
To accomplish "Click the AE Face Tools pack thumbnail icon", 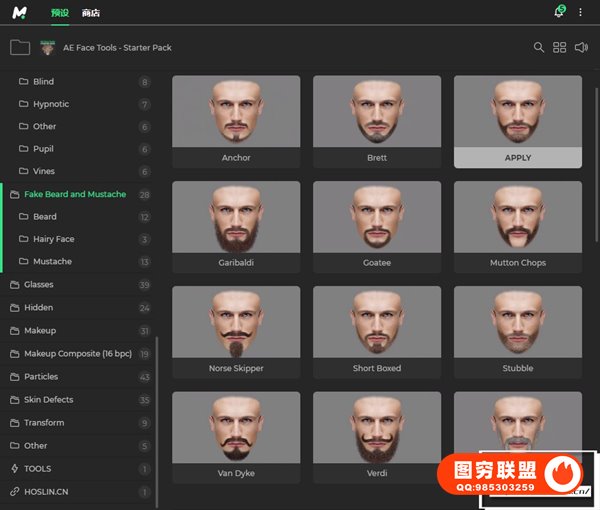I will [48, 47].
